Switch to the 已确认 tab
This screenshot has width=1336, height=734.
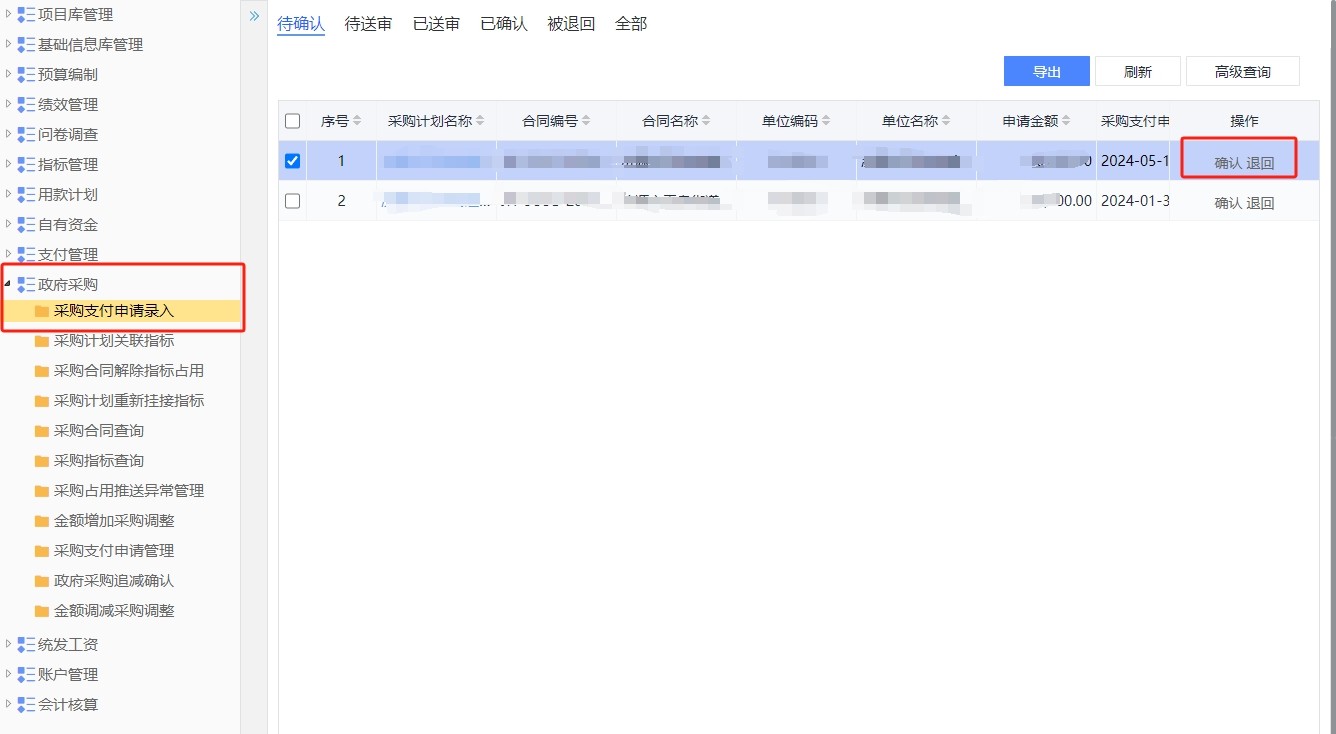(504, 24)
